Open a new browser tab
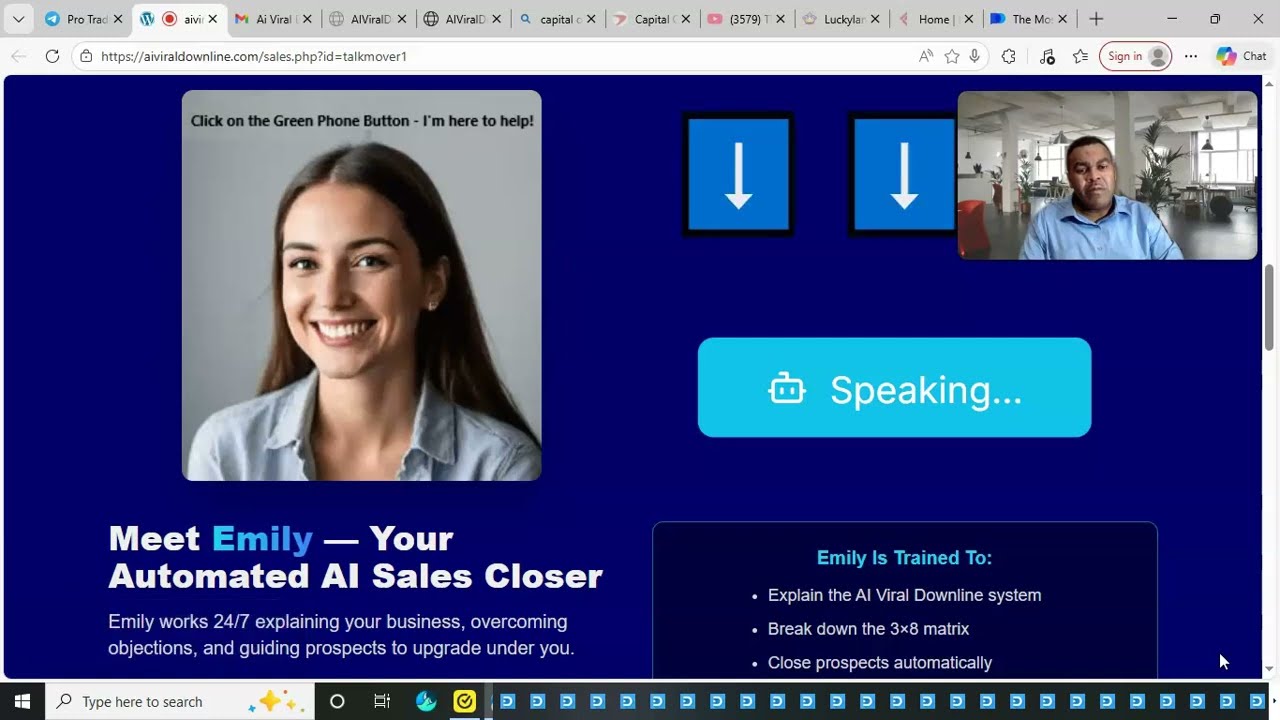 click(x=1096, y=19)
